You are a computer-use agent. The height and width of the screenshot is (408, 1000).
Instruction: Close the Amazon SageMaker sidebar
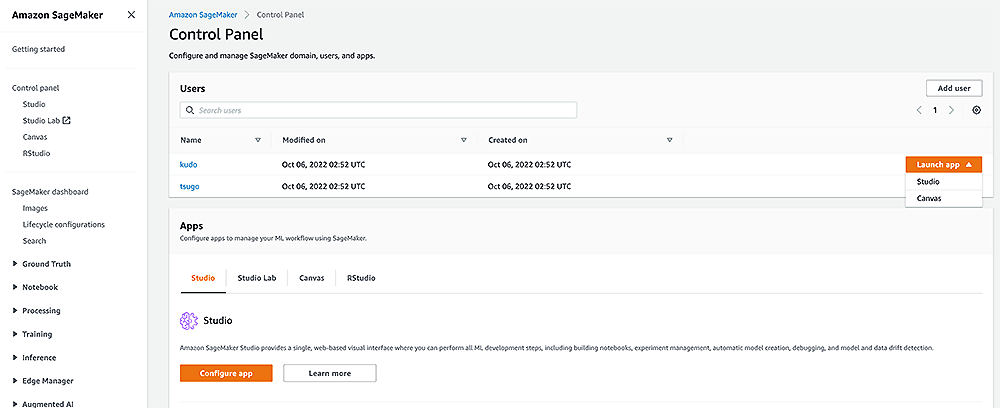tap(131, 15)
